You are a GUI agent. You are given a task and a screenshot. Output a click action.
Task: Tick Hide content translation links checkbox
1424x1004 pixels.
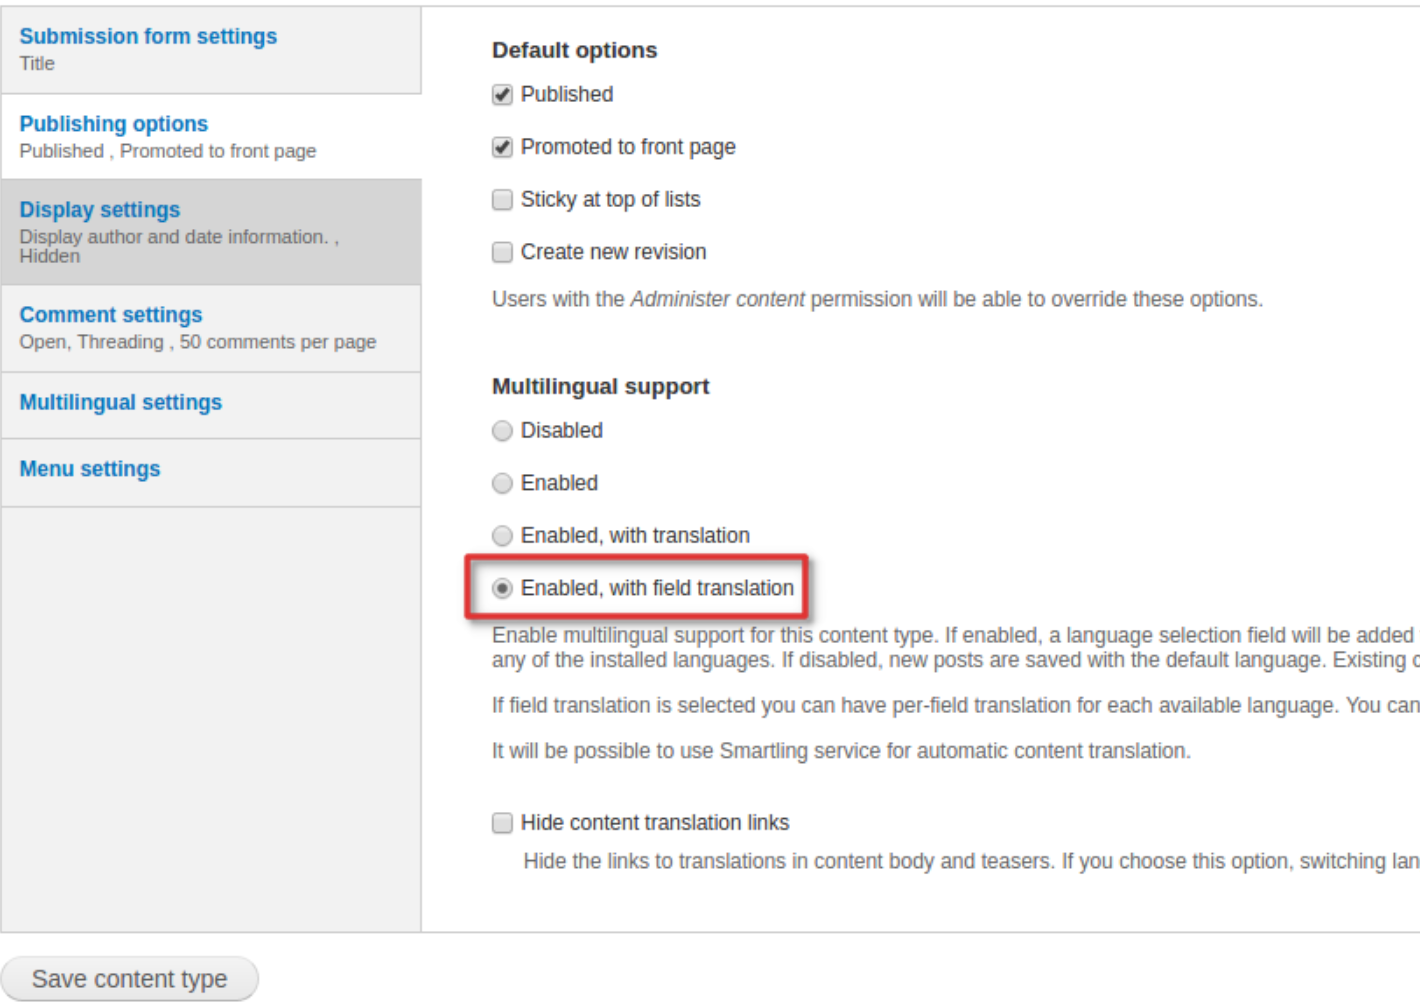click(502, 823)
